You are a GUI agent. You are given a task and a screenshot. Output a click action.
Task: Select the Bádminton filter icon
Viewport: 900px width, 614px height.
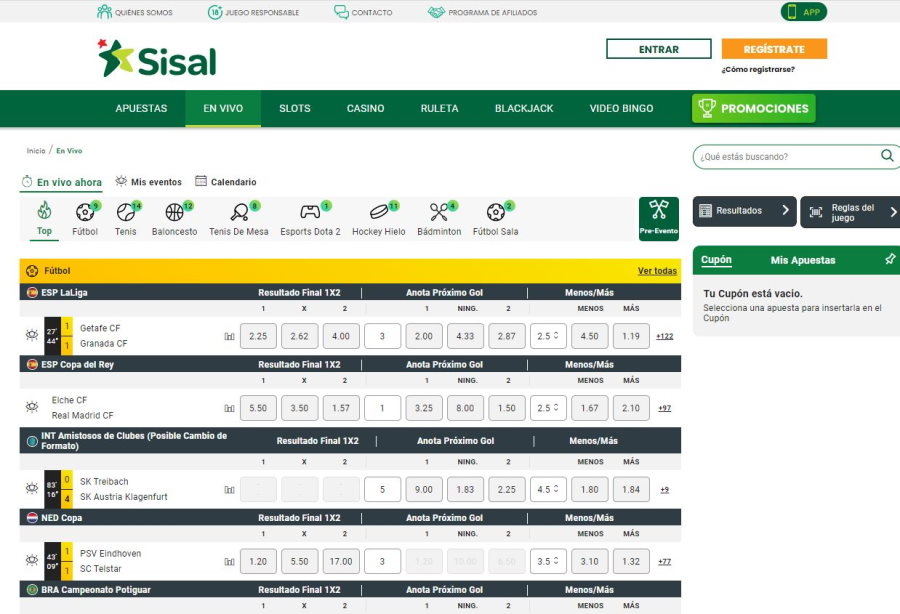click(x=439, y=212)
